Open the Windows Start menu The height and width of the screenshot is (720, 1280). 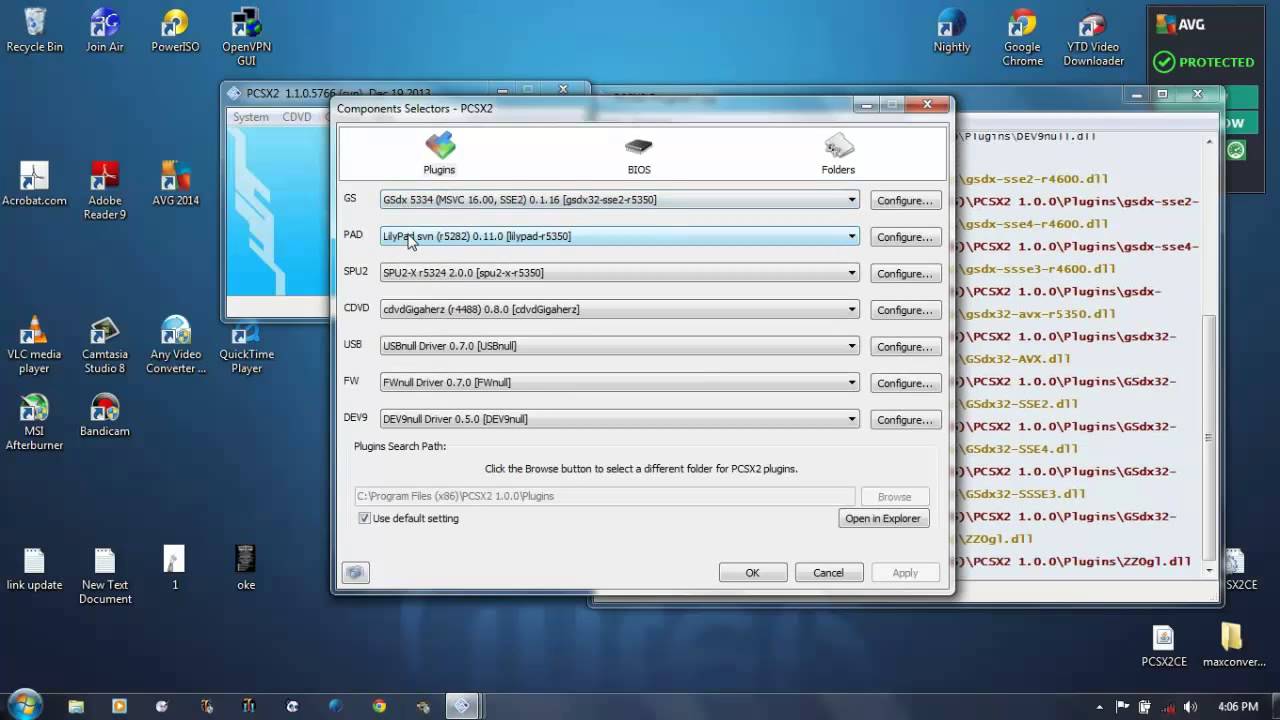[x=24, y=705]
